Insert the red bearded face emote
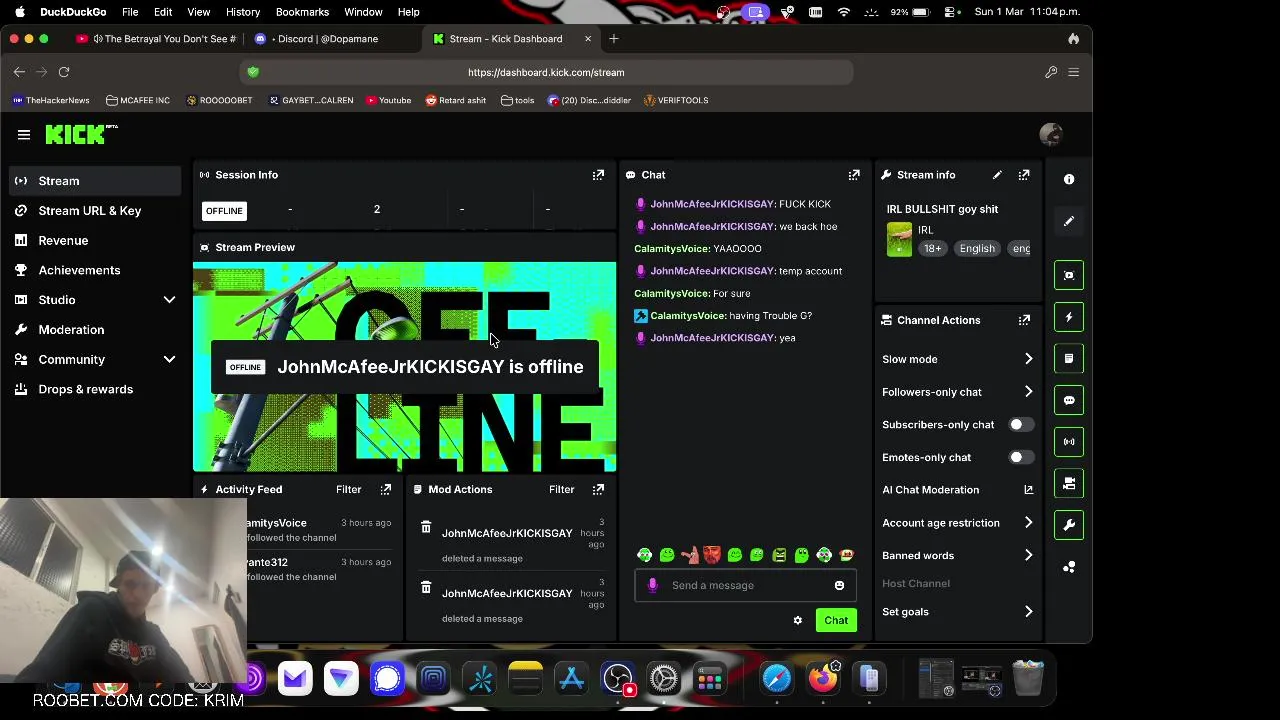The width and height of the screenshot is (1280, 720). [712, 555]
